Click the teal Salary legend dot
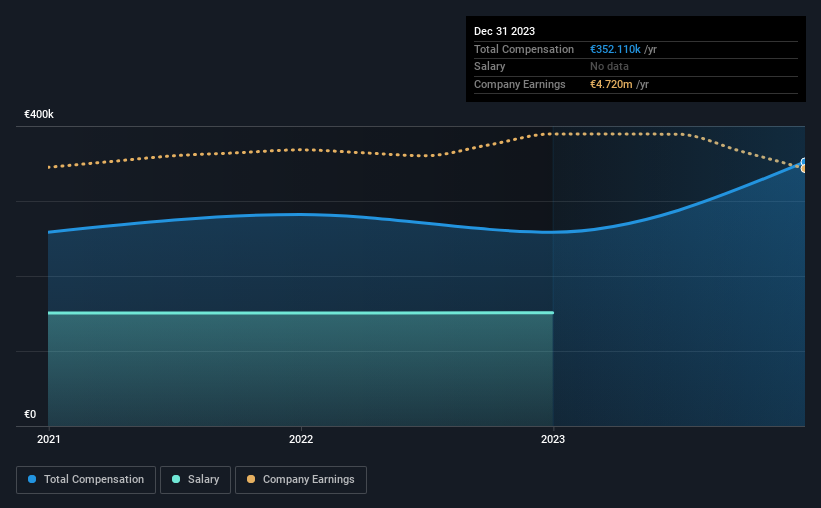Image resolution: width=821 pixels, height=508 pixels. [x=176, y=479]
